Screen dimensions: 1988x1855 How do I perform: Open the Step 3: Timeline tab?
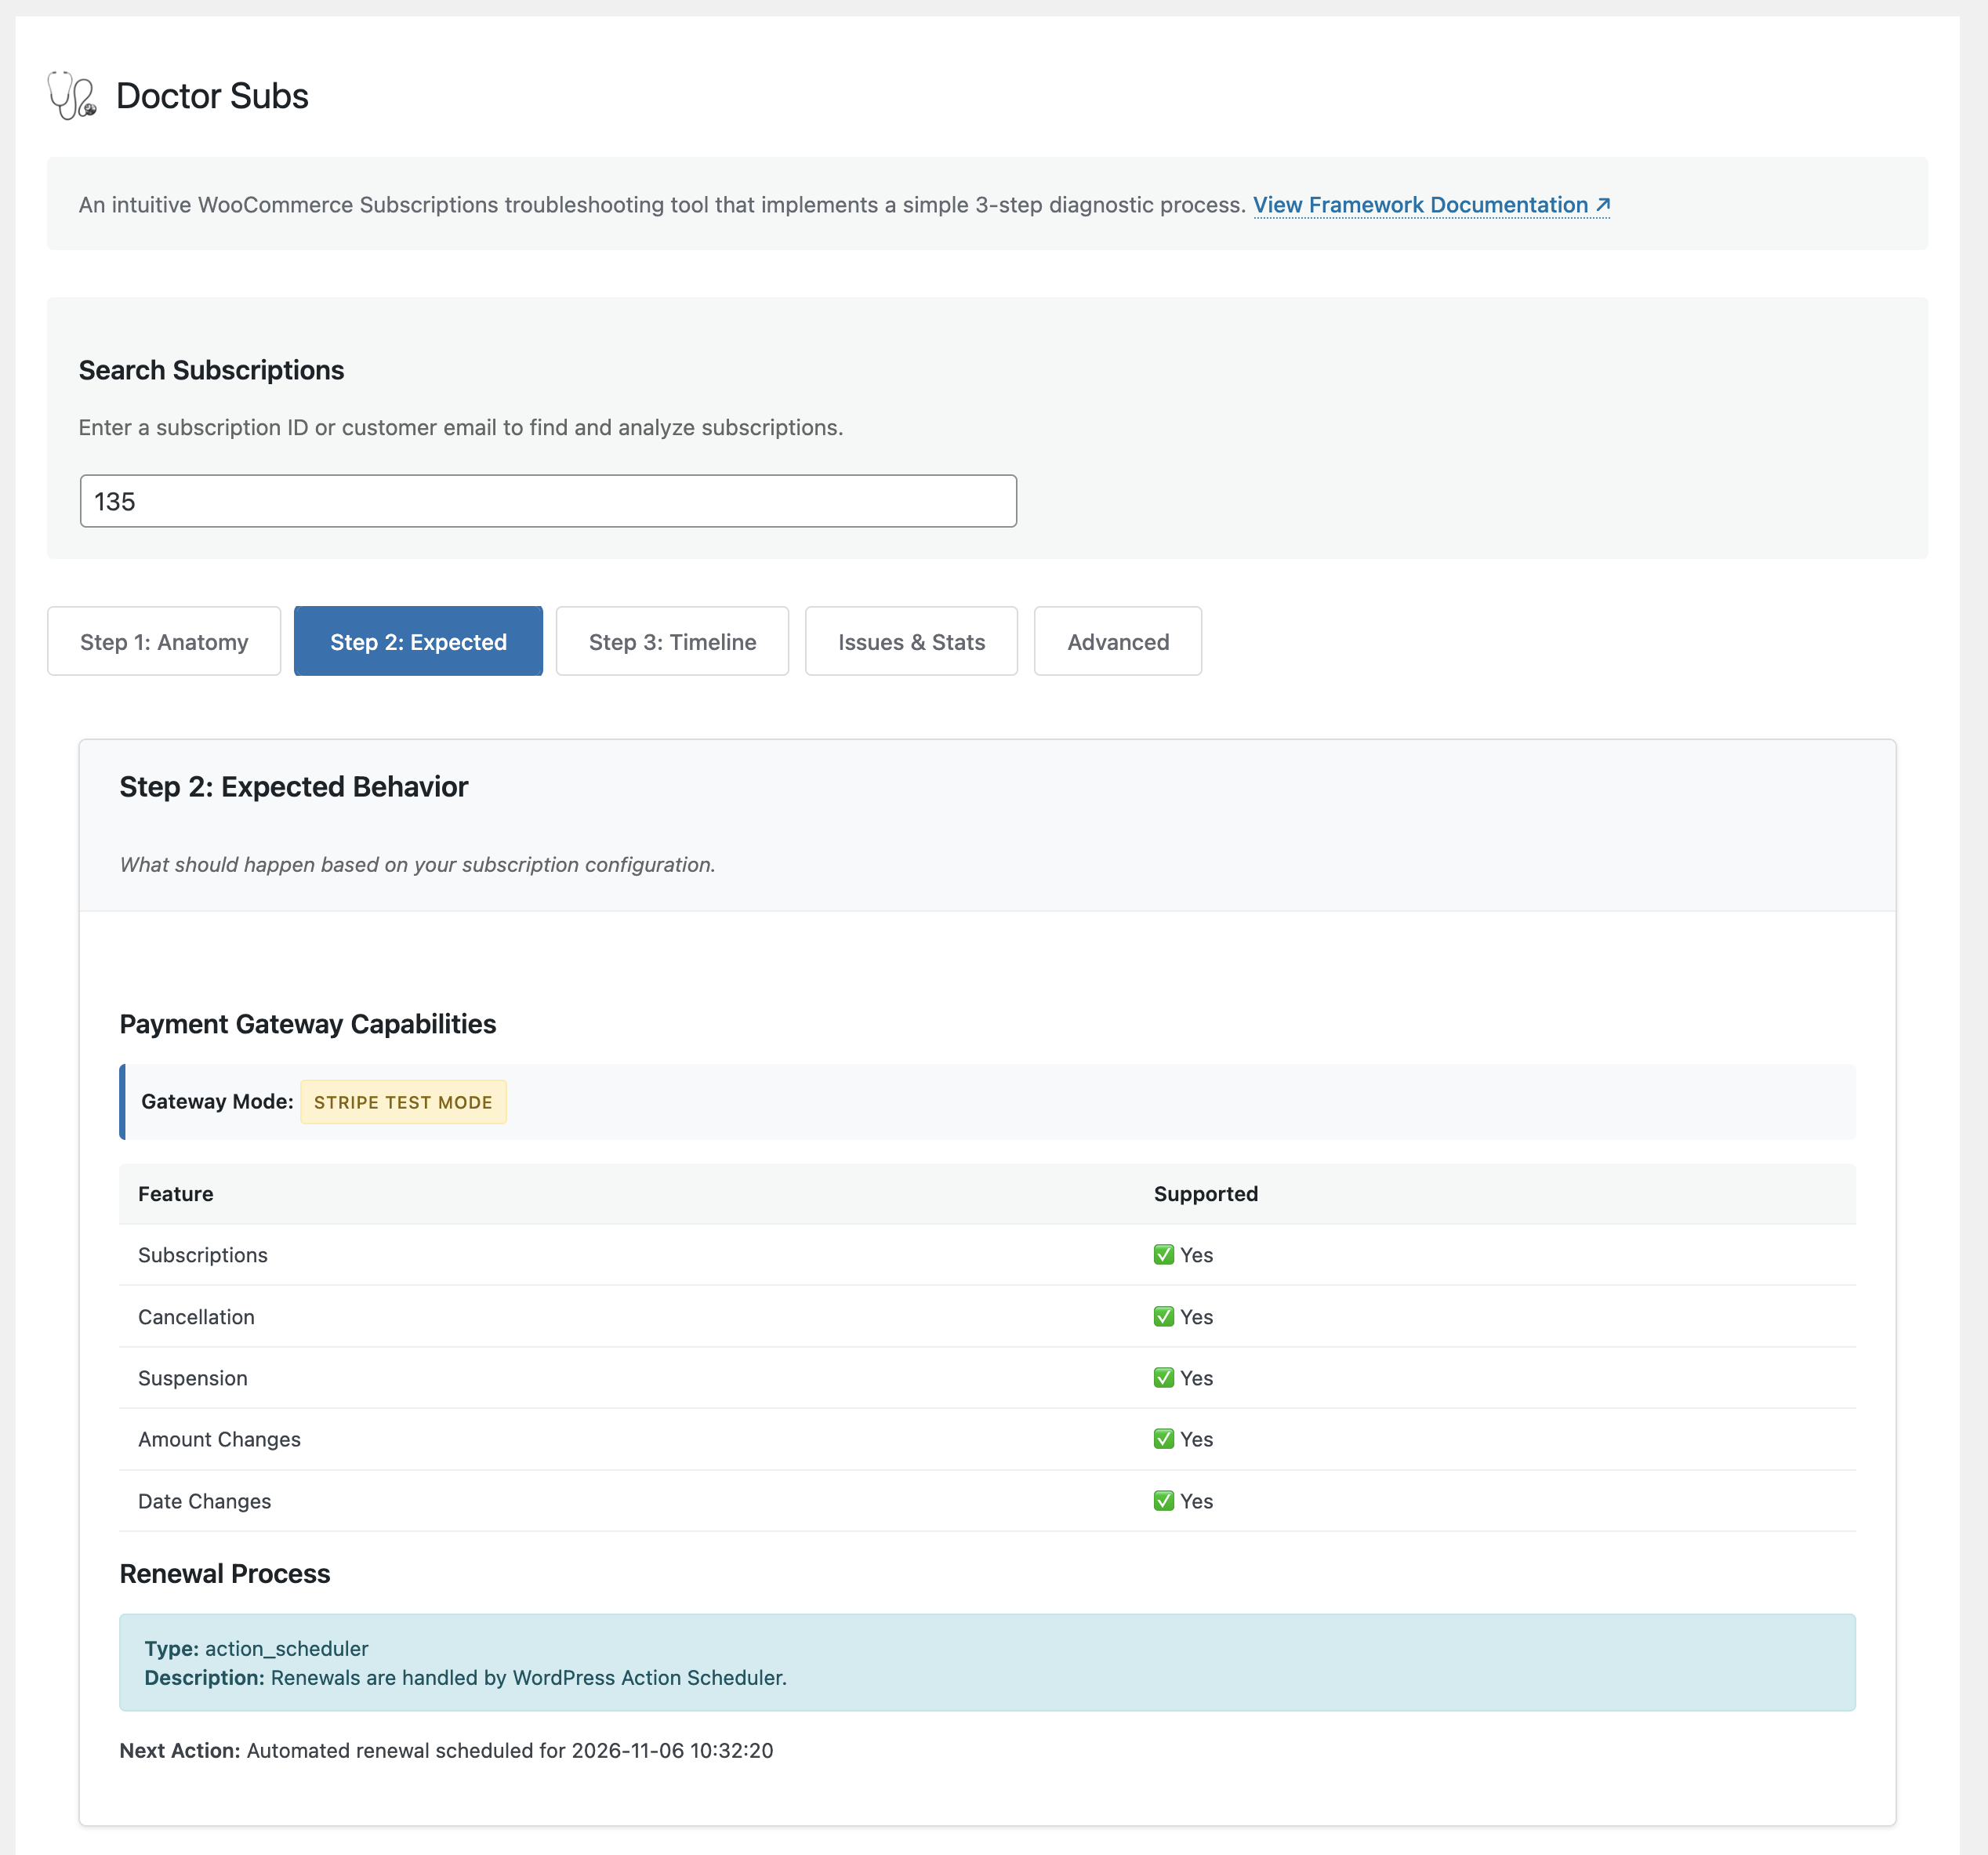coord(672,642)
